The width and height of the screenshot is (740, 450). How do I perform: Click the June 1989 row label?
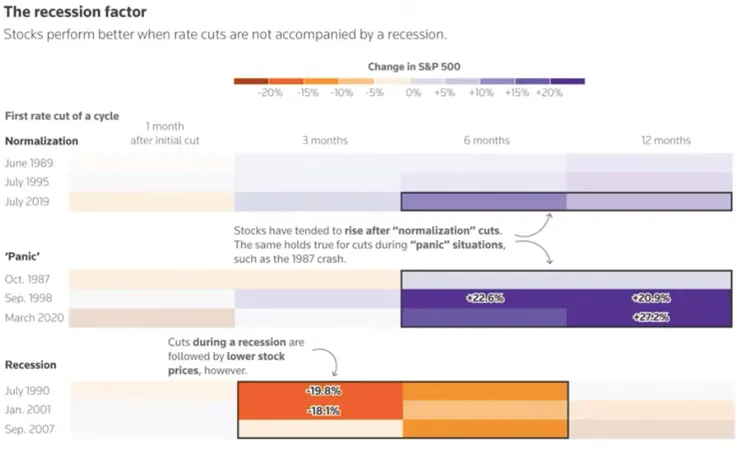click(29, 163)
